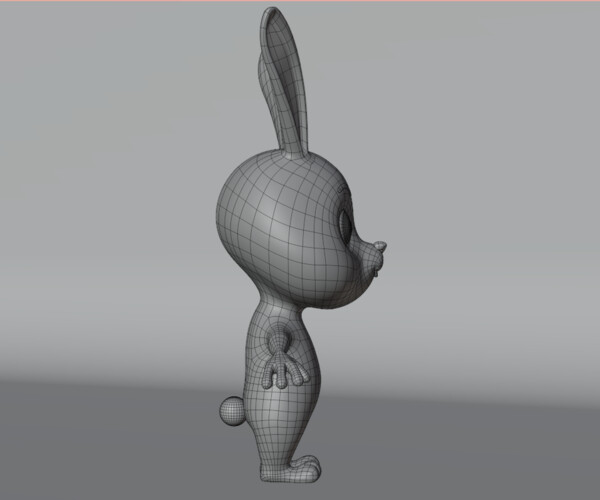The height and width of the screenshot is (500, 600).
Task: Click the bunny's long upright ear
Action: pos(284,82)
